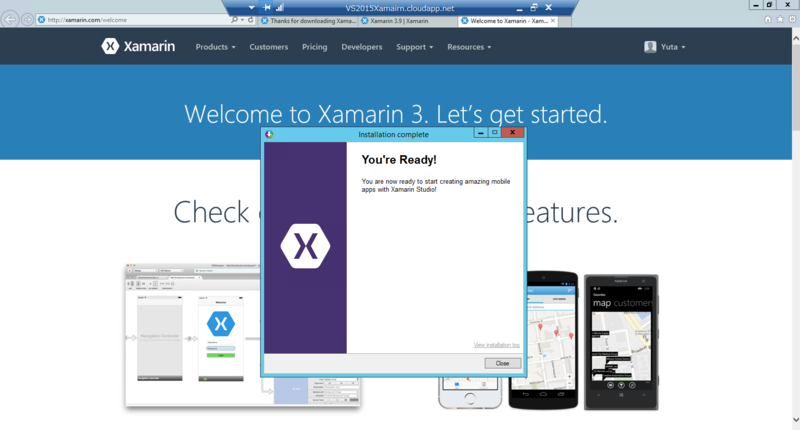The height and width of the screenshot is (430, 800).
Task: Click the connection signal bars icon
Action: (x=280, y=7)
